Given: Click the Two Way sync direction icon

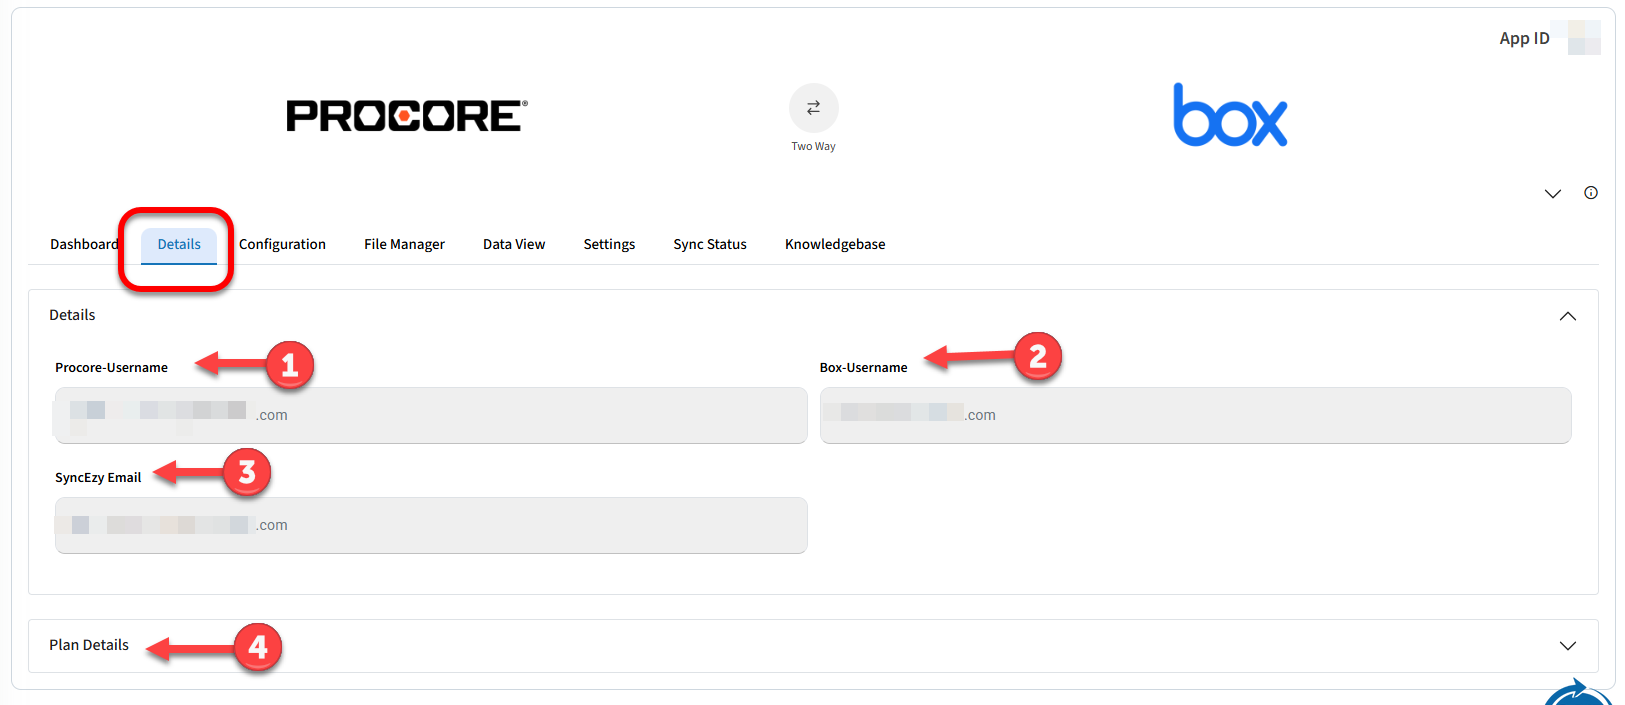Looking at the screenshot, I should (x=813, y=108).
